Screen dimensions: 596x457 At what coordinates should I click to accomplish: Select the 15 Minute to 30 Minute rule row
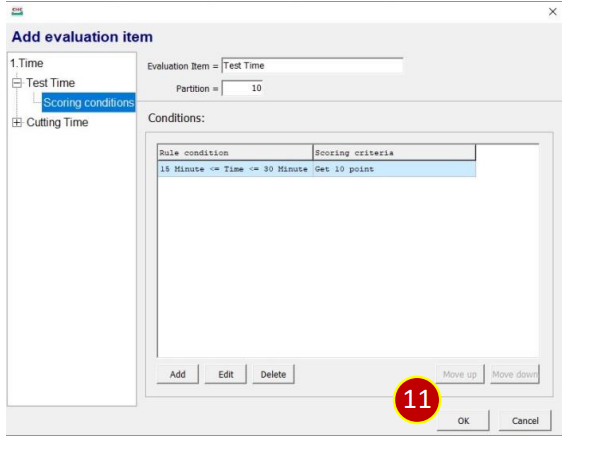point(316,169)
